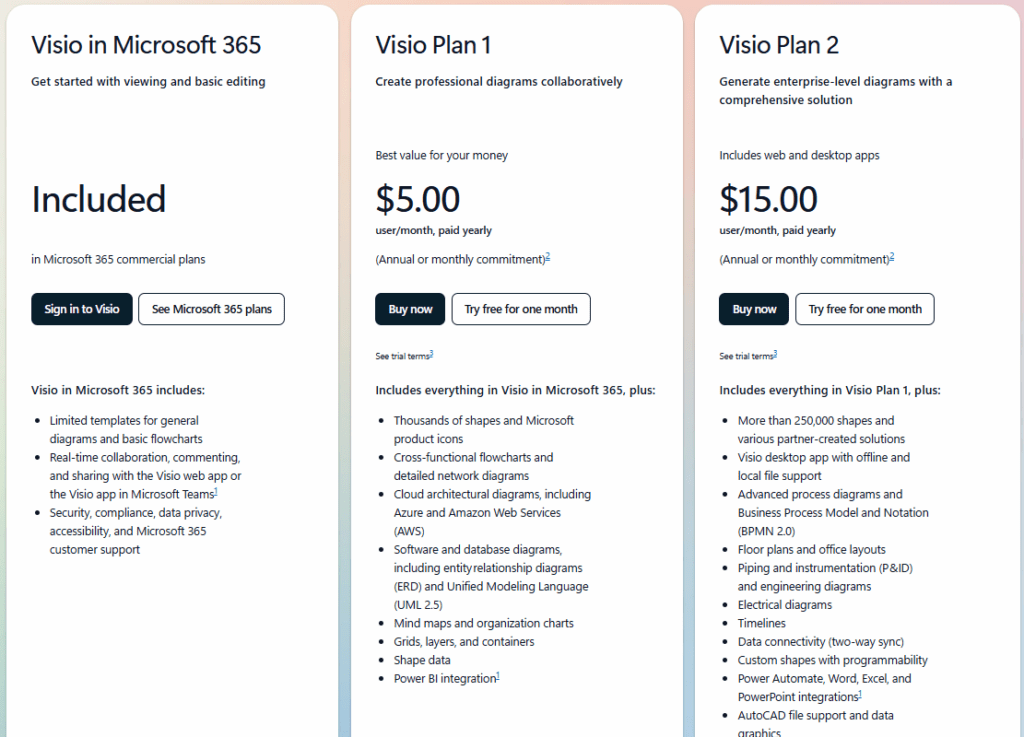The width and height of the screenshot is (1024, 737).
Task: Select the Visio in Microsoft 365 card heading
Action: pos(146,45)
